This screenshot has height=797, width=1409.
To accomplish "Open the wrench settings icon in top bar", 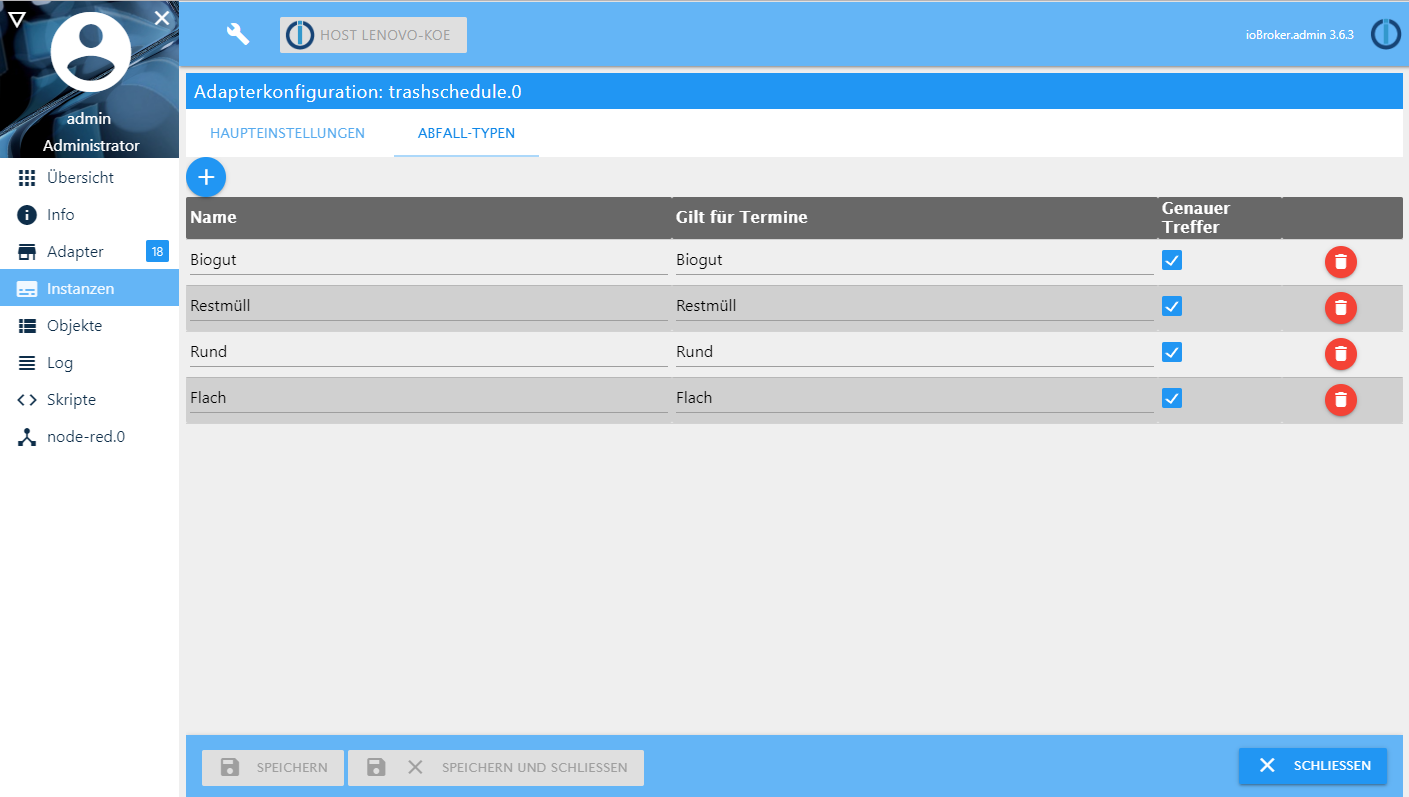I will pos(238,34).
